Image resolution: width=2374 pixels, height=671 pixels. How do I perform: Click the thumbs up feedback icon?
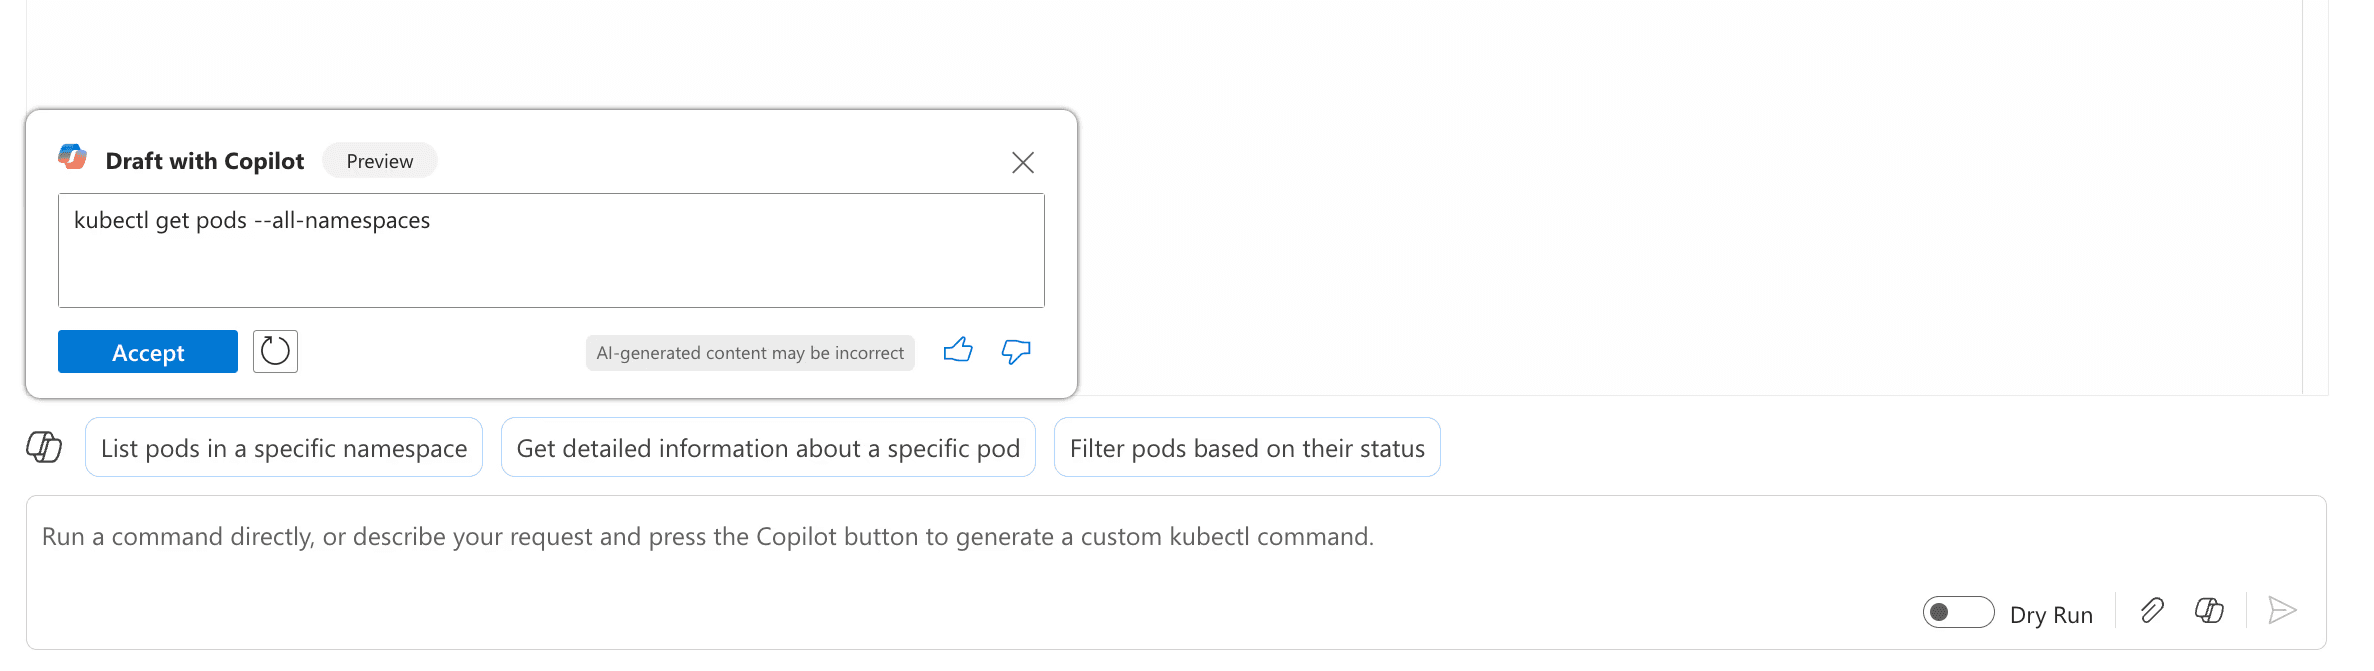coord(958,350)
